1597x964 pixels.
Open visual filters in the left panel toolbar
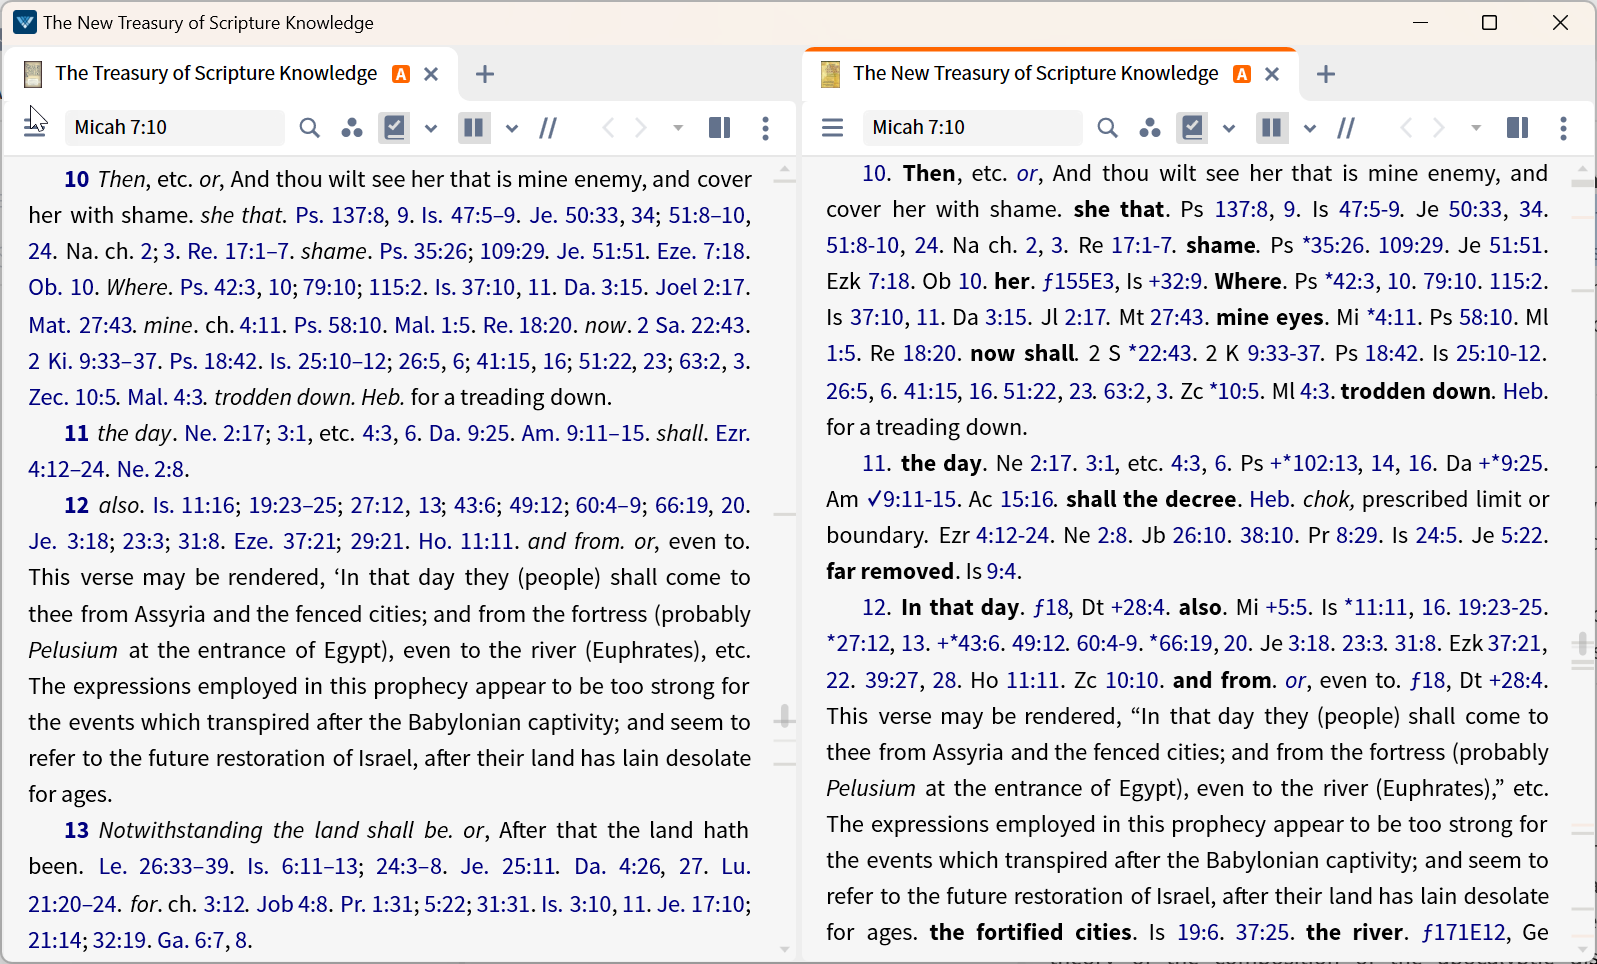pyautogui.click(x=352, y=127)
